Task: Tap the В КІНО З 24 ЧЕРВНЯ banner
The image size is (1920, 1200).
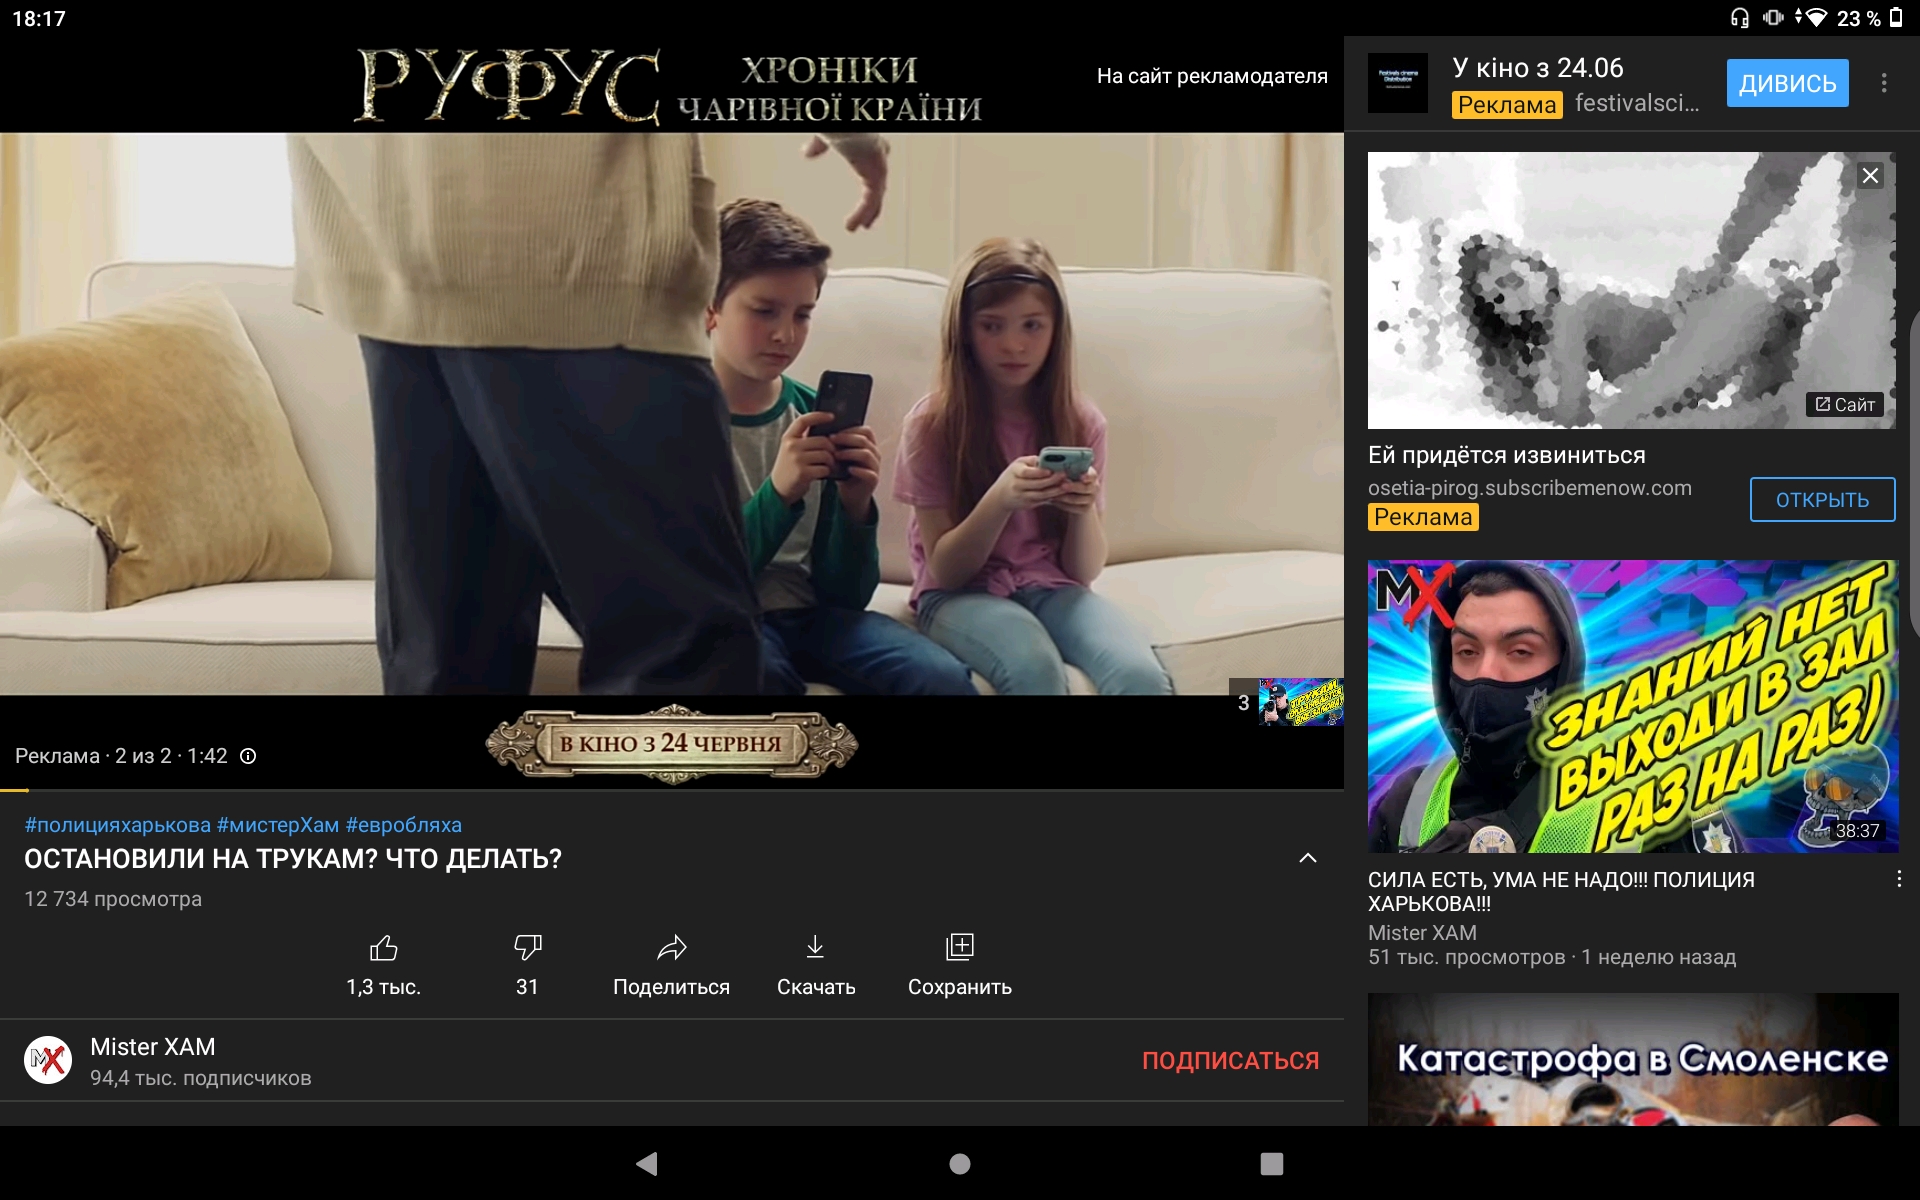Action: point(671,744)
